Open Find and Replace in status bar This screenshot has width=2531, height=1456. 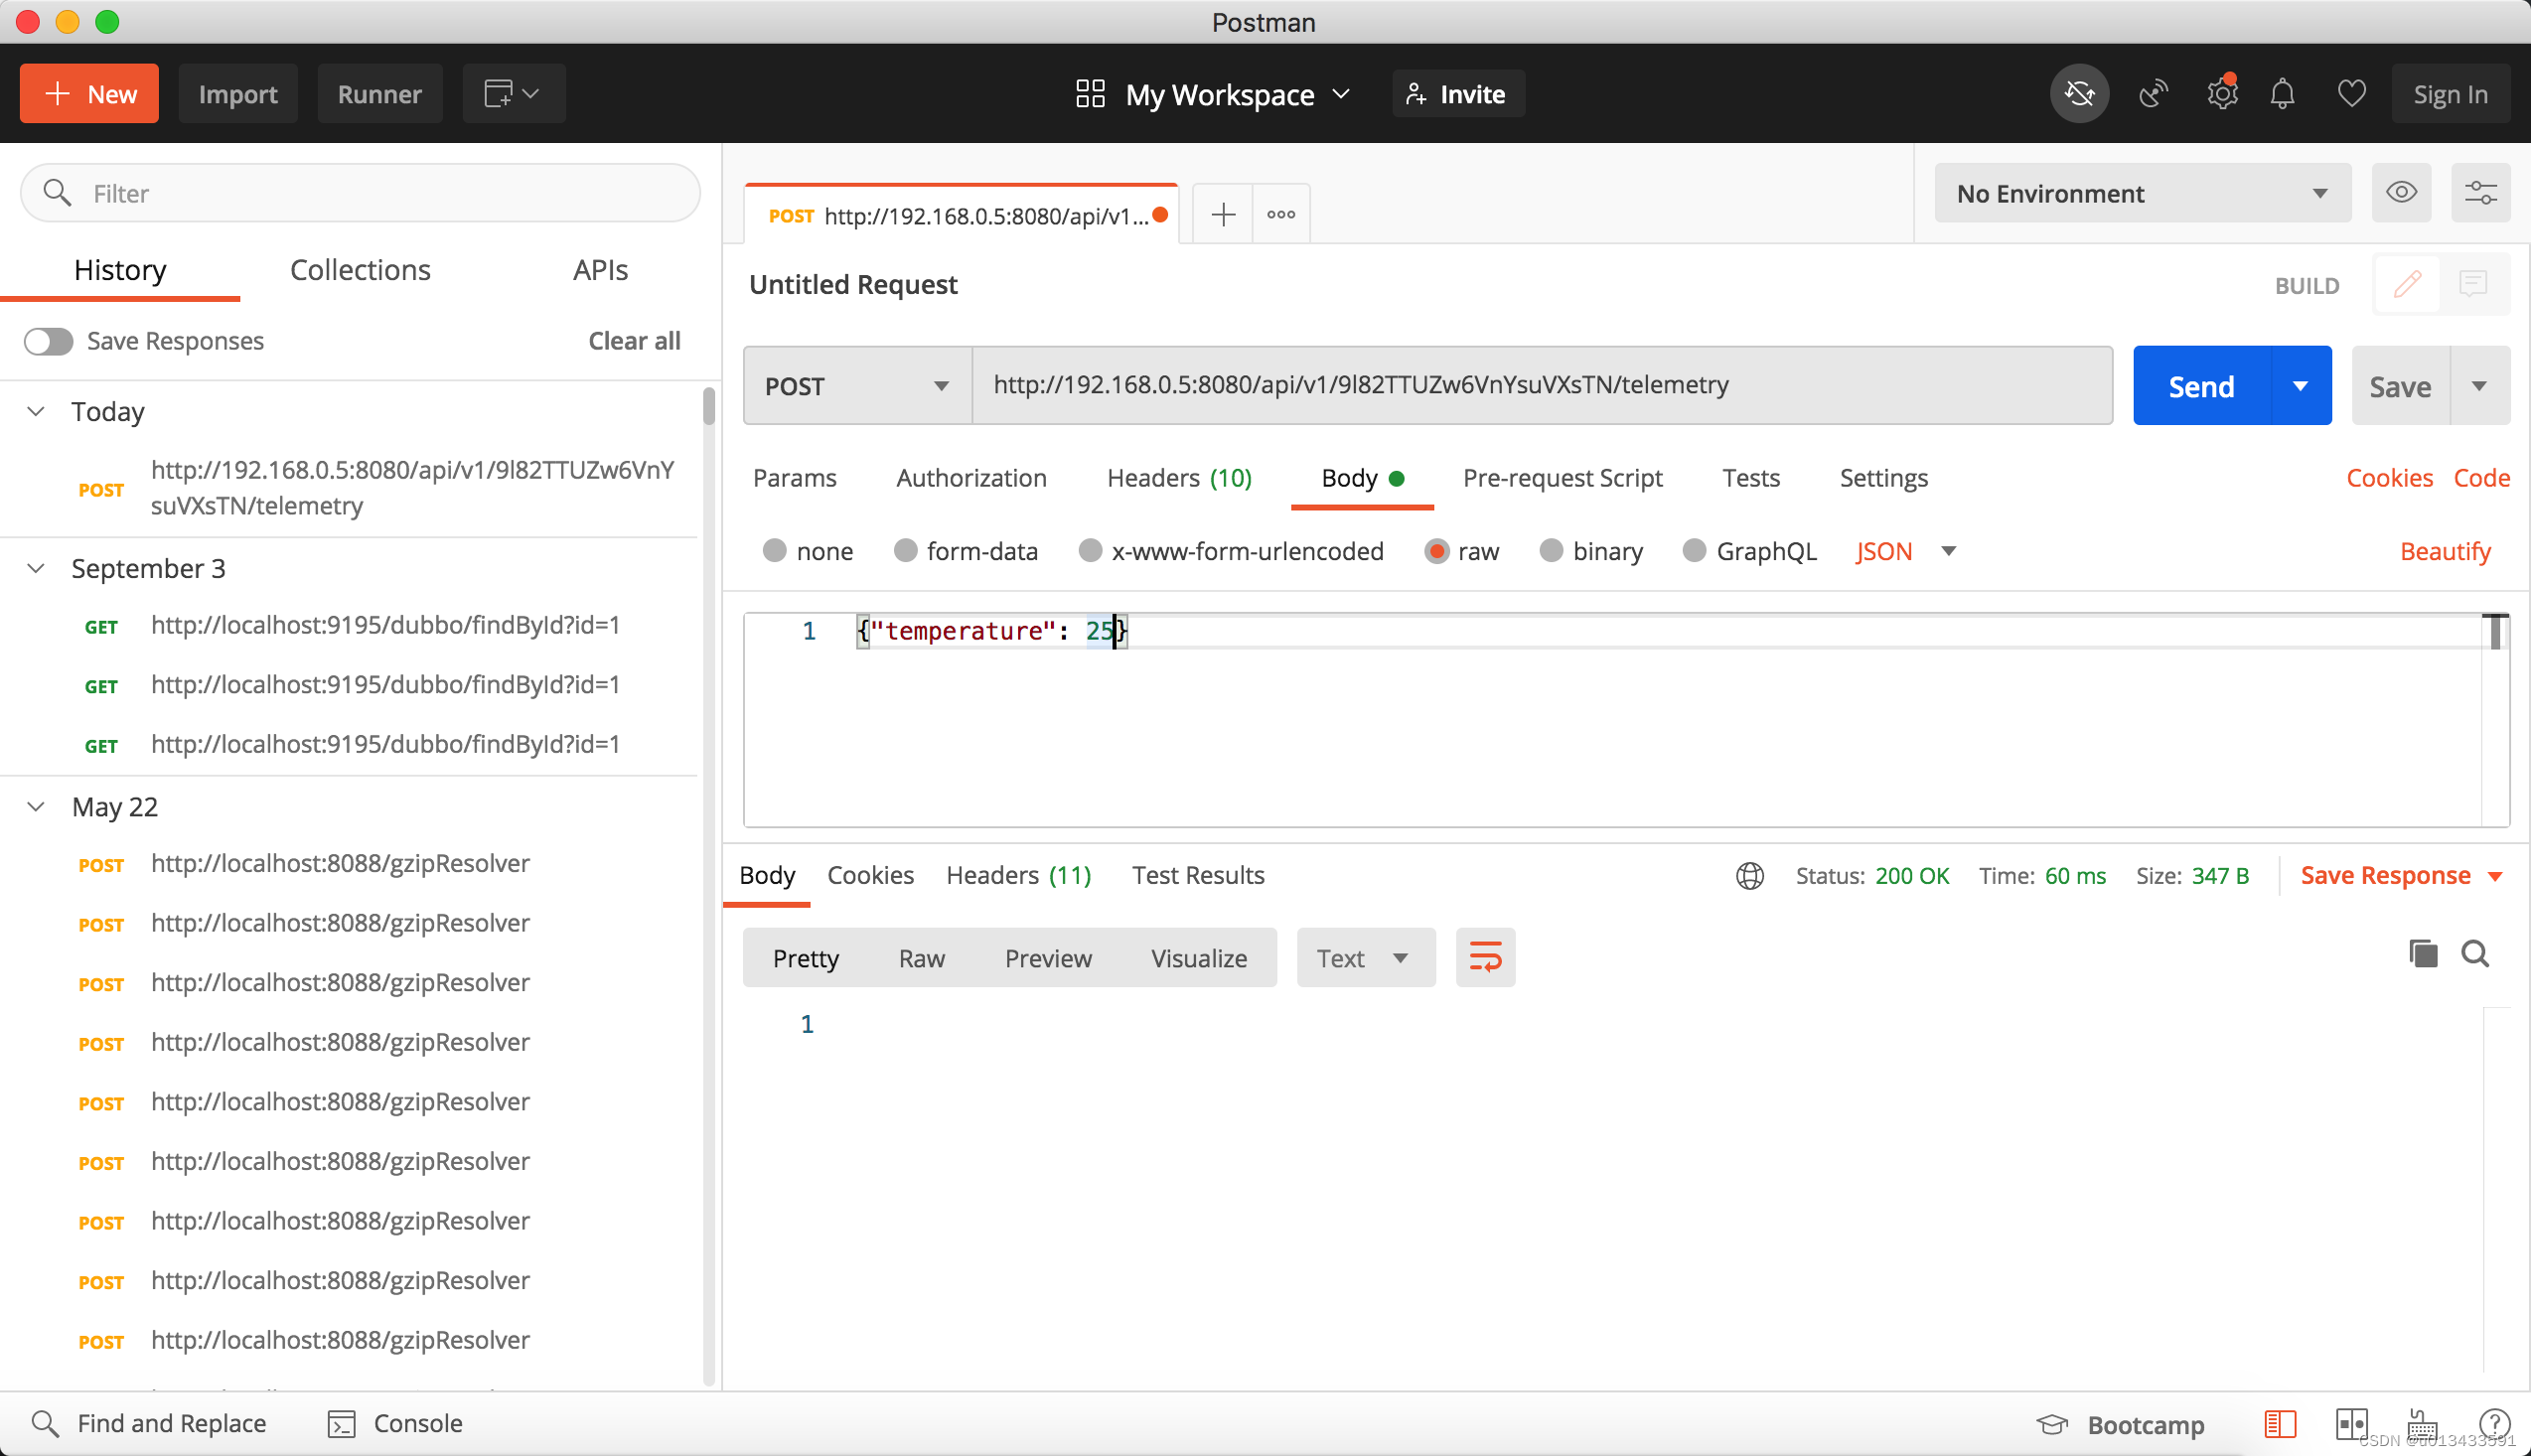149,1423
